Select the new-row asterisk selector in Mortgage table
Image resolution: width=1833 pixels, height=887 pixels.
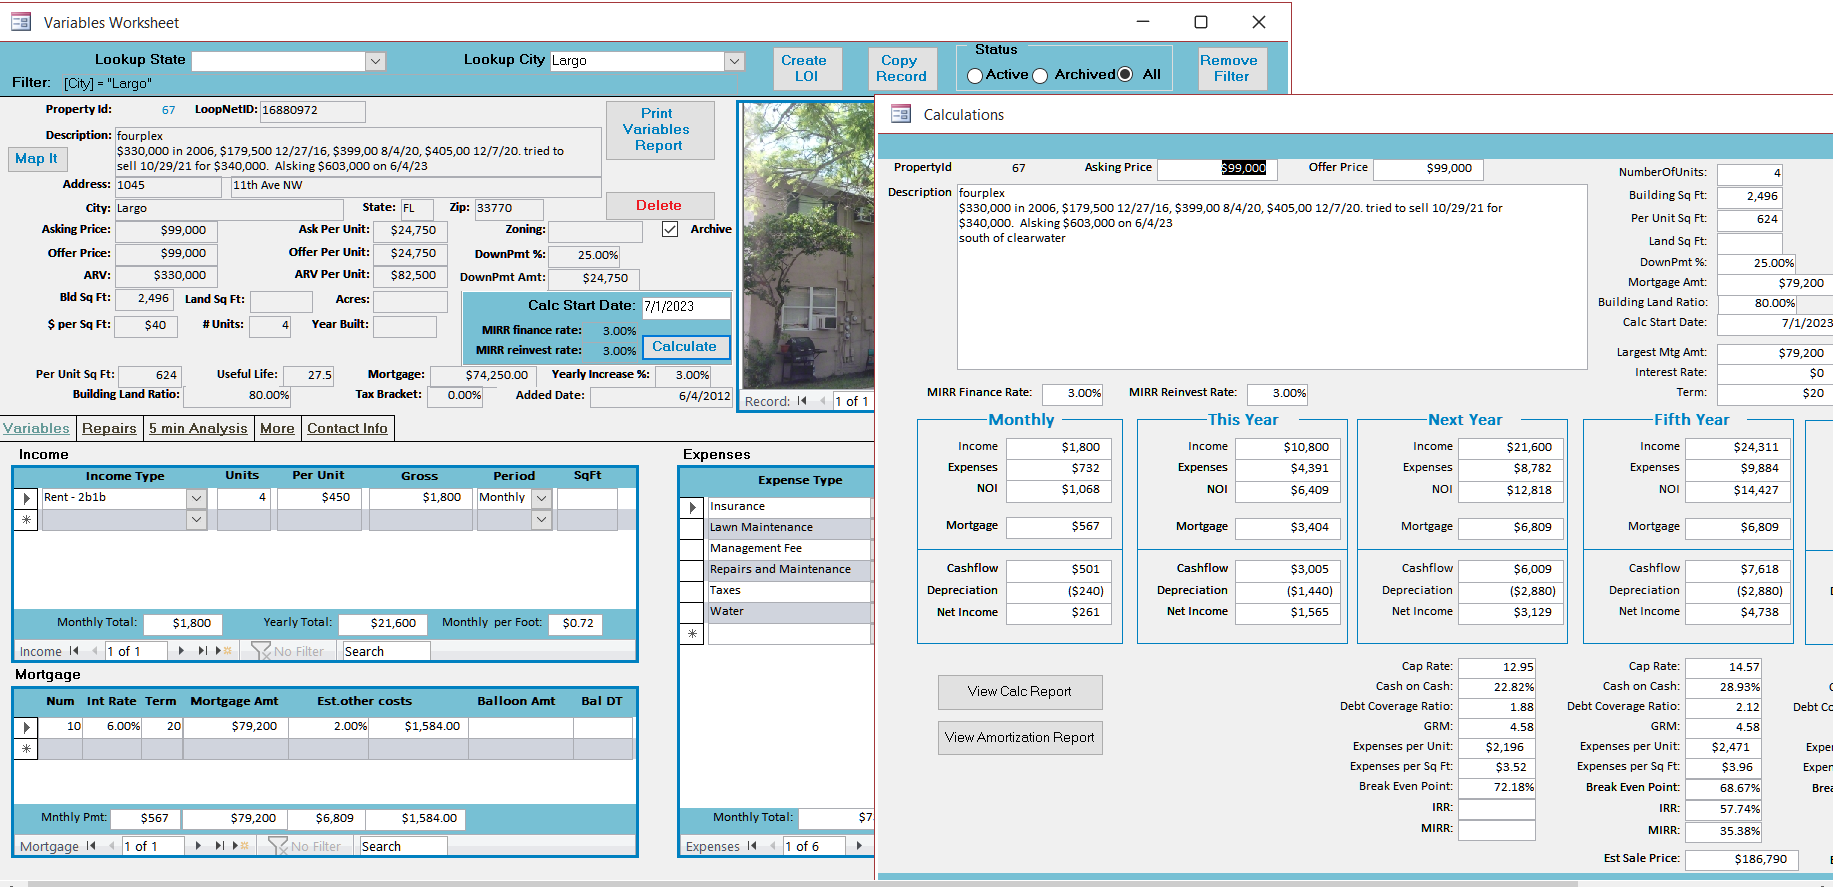[x=26, y=749]
